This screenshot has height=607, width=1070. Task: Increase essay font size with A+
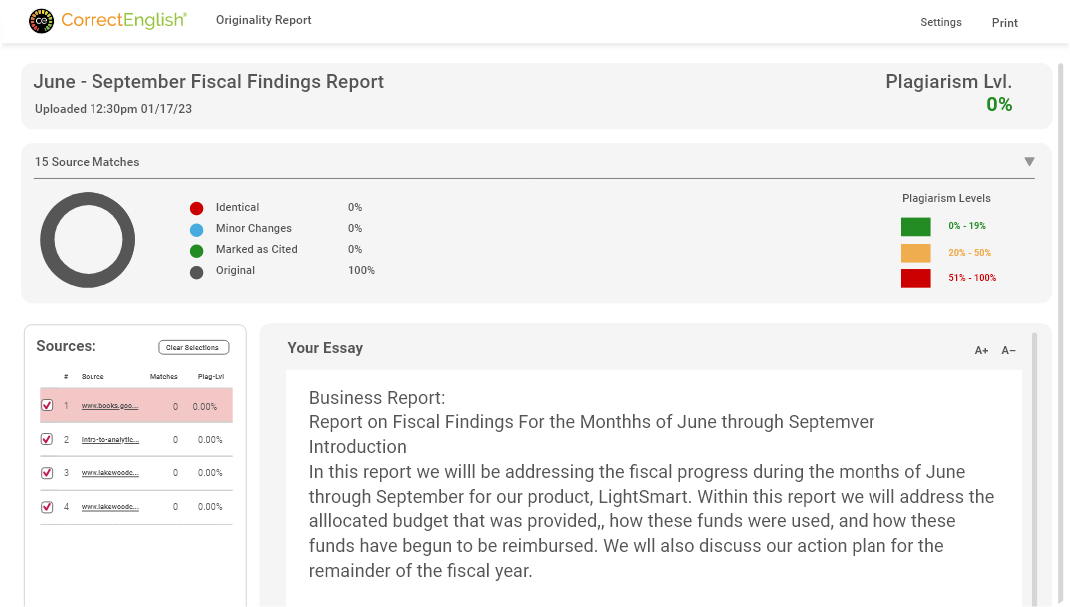[981, 351]
